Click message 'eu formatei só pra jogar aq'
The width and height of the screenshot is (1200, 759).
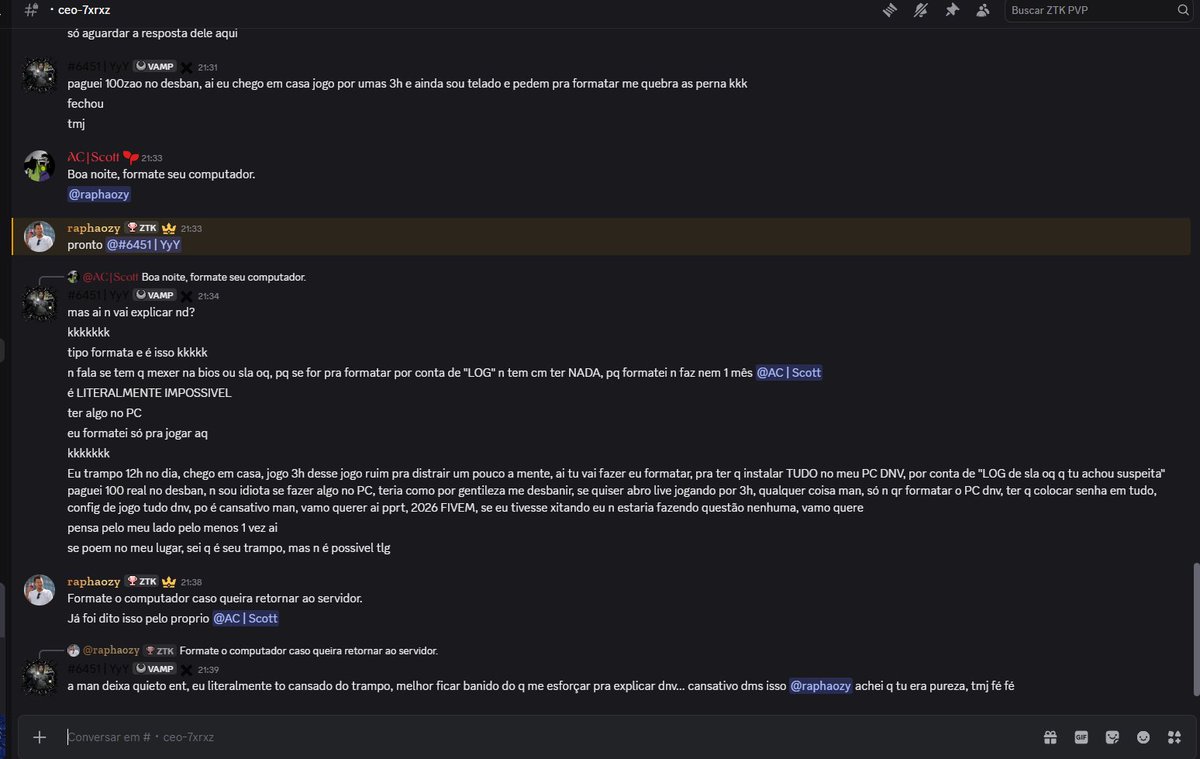[x=137, y=433]
